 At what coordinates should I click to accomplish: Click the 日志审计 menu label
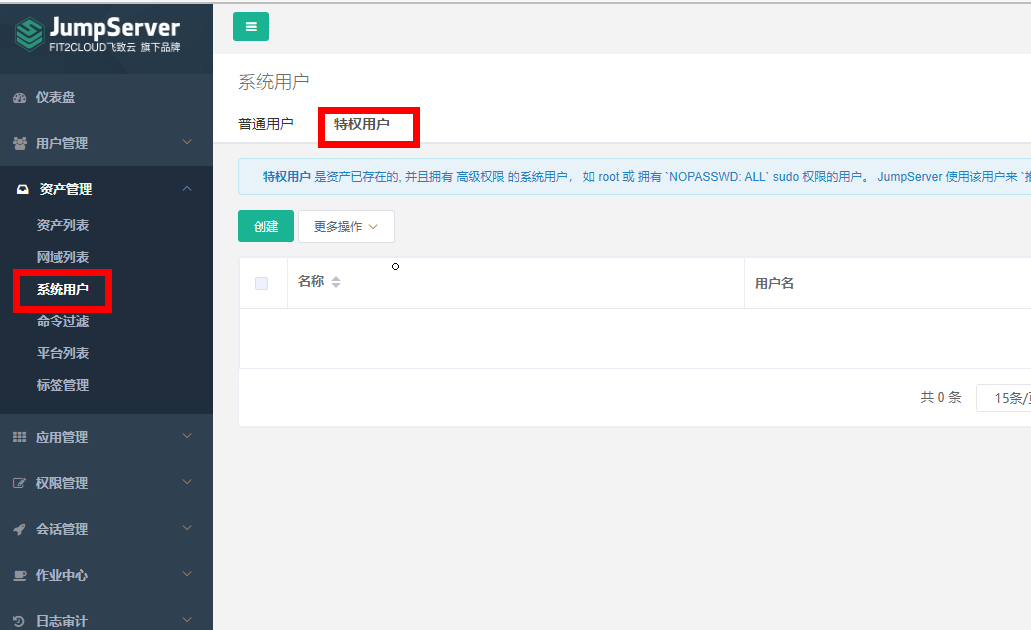[62, 621]
